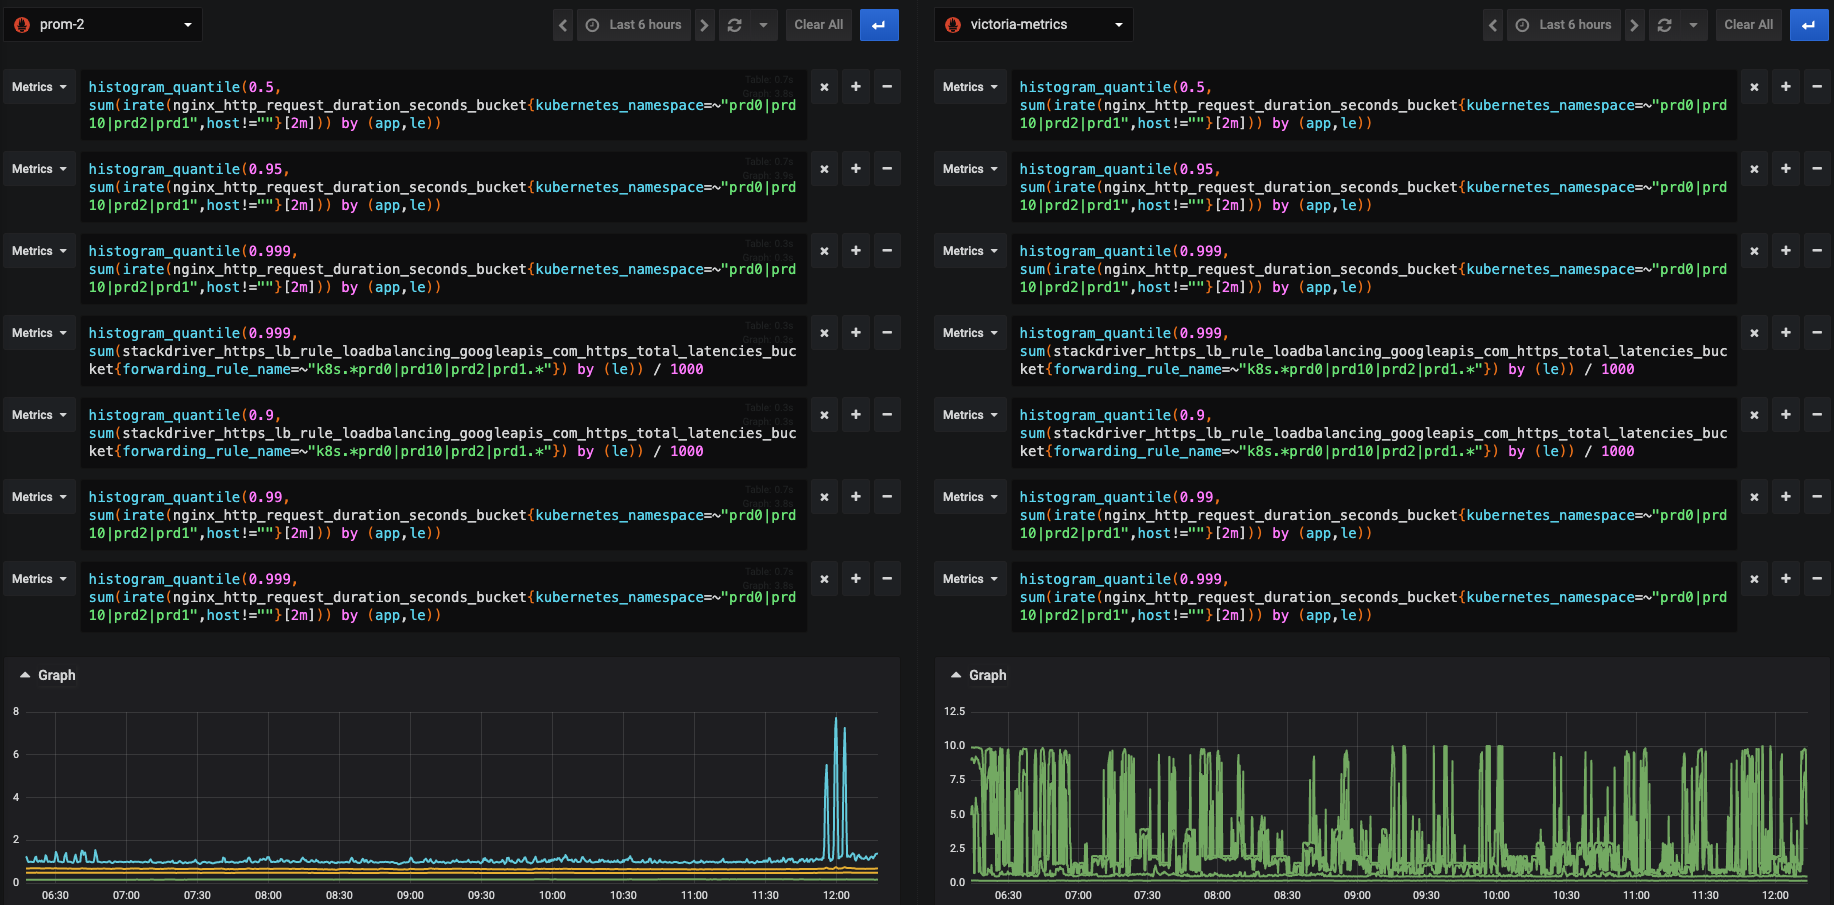Focus the prom-2 histogram_quantile(0.5 query field
Viewport: 1834px width, 905px height.
(x=444, y=105)
